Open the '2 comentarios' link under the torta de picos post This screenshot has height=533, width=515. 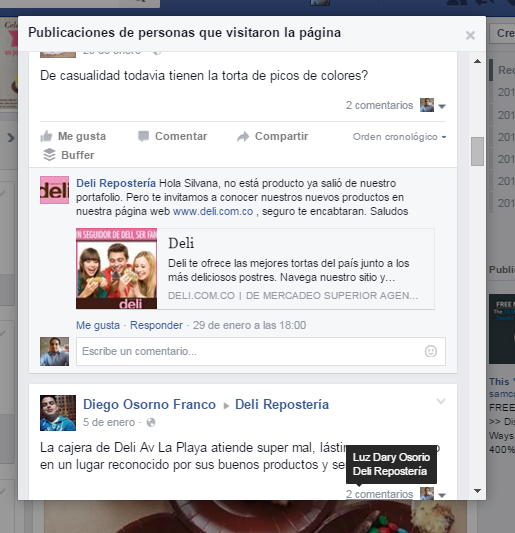pos(379,105)
